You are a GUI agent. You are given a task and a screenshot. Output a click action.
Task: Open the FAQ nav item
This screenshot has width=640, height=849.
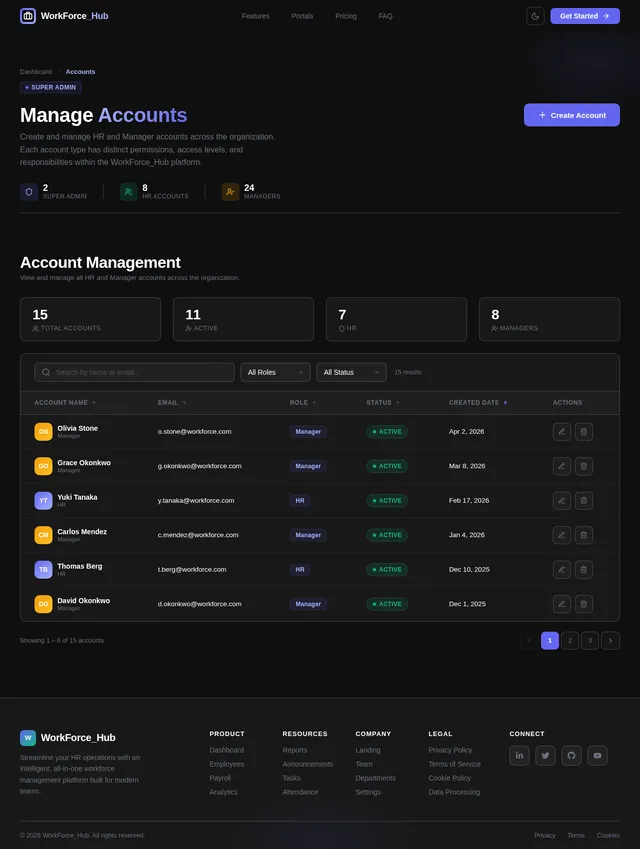(386, 16)
